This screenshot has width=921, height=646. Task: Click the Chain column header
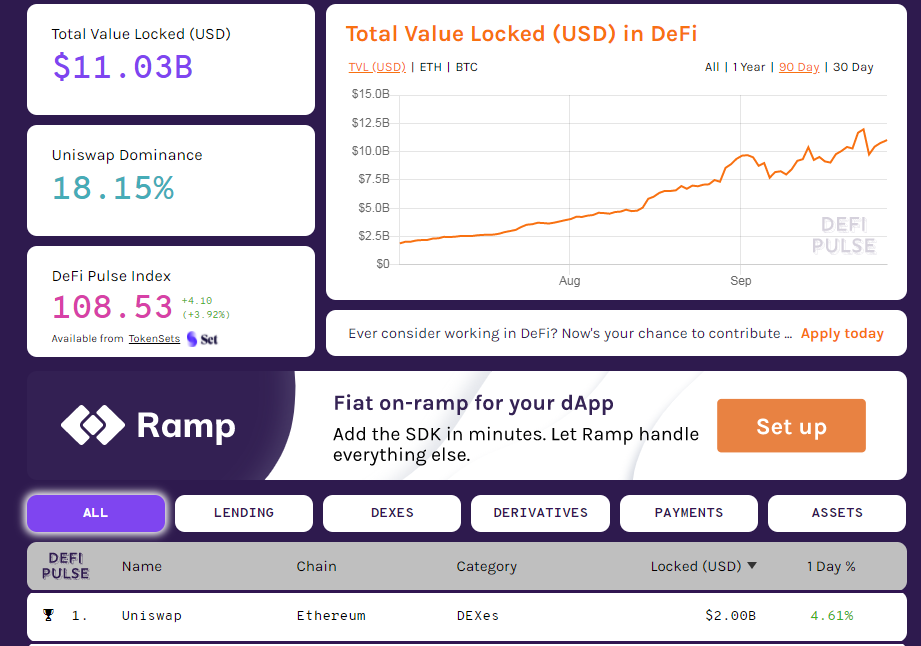click(316, 566)
